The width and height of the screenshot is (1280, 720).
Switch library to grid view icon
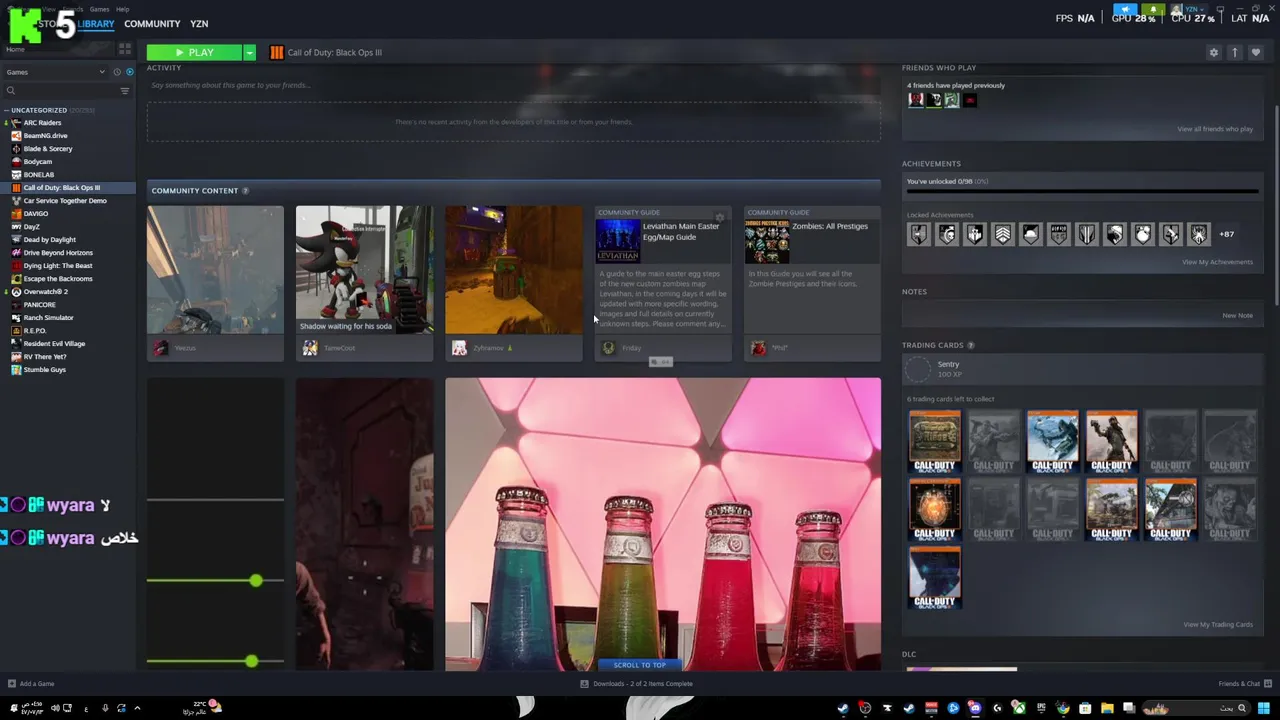point(125,48)
